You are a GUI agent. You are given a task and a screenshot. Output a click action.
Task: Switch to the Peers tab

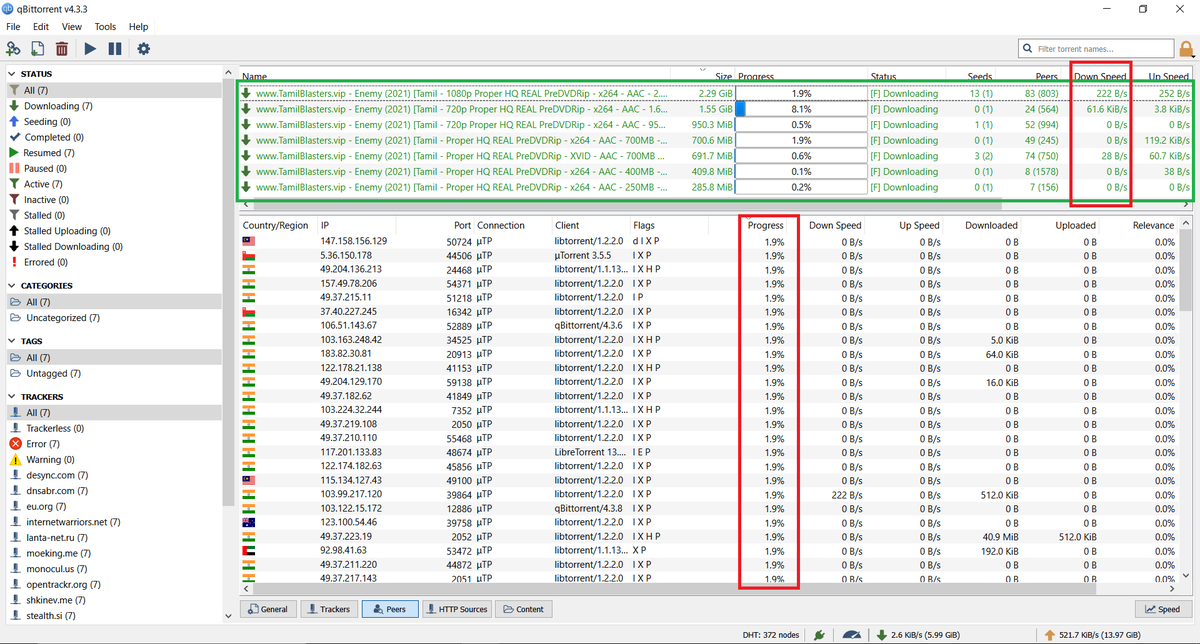click(x=389, y=609)
